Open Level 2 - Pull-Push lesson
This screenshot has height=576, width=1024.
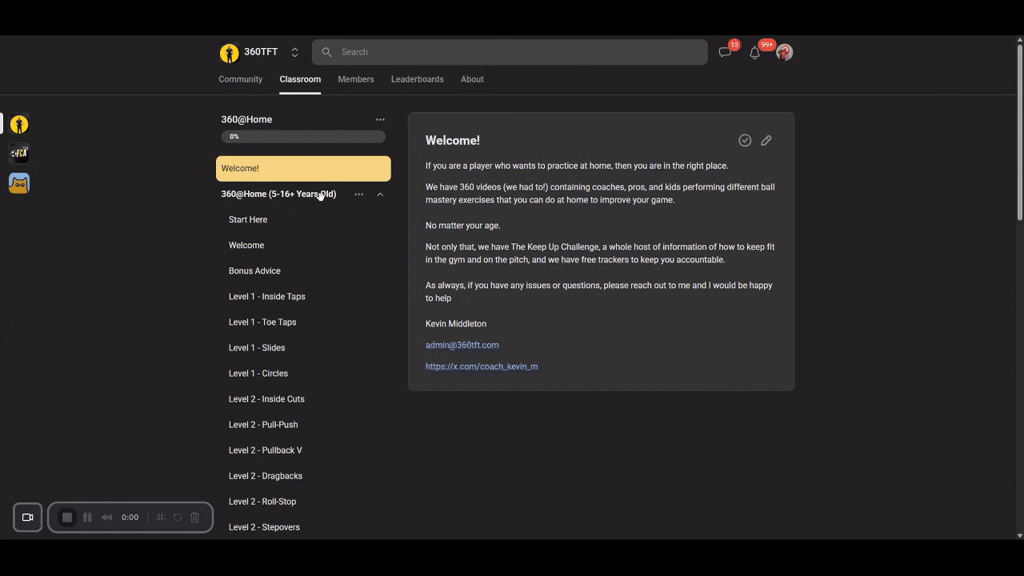263,424
